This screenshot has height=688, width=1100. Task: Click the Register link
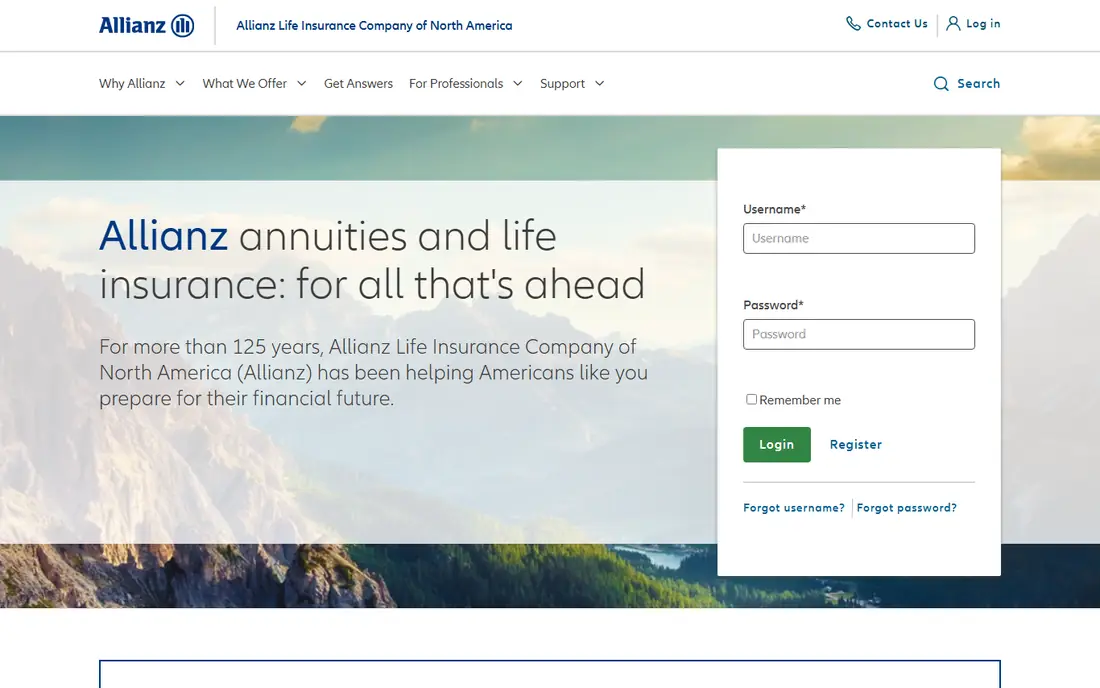[856, 445]
